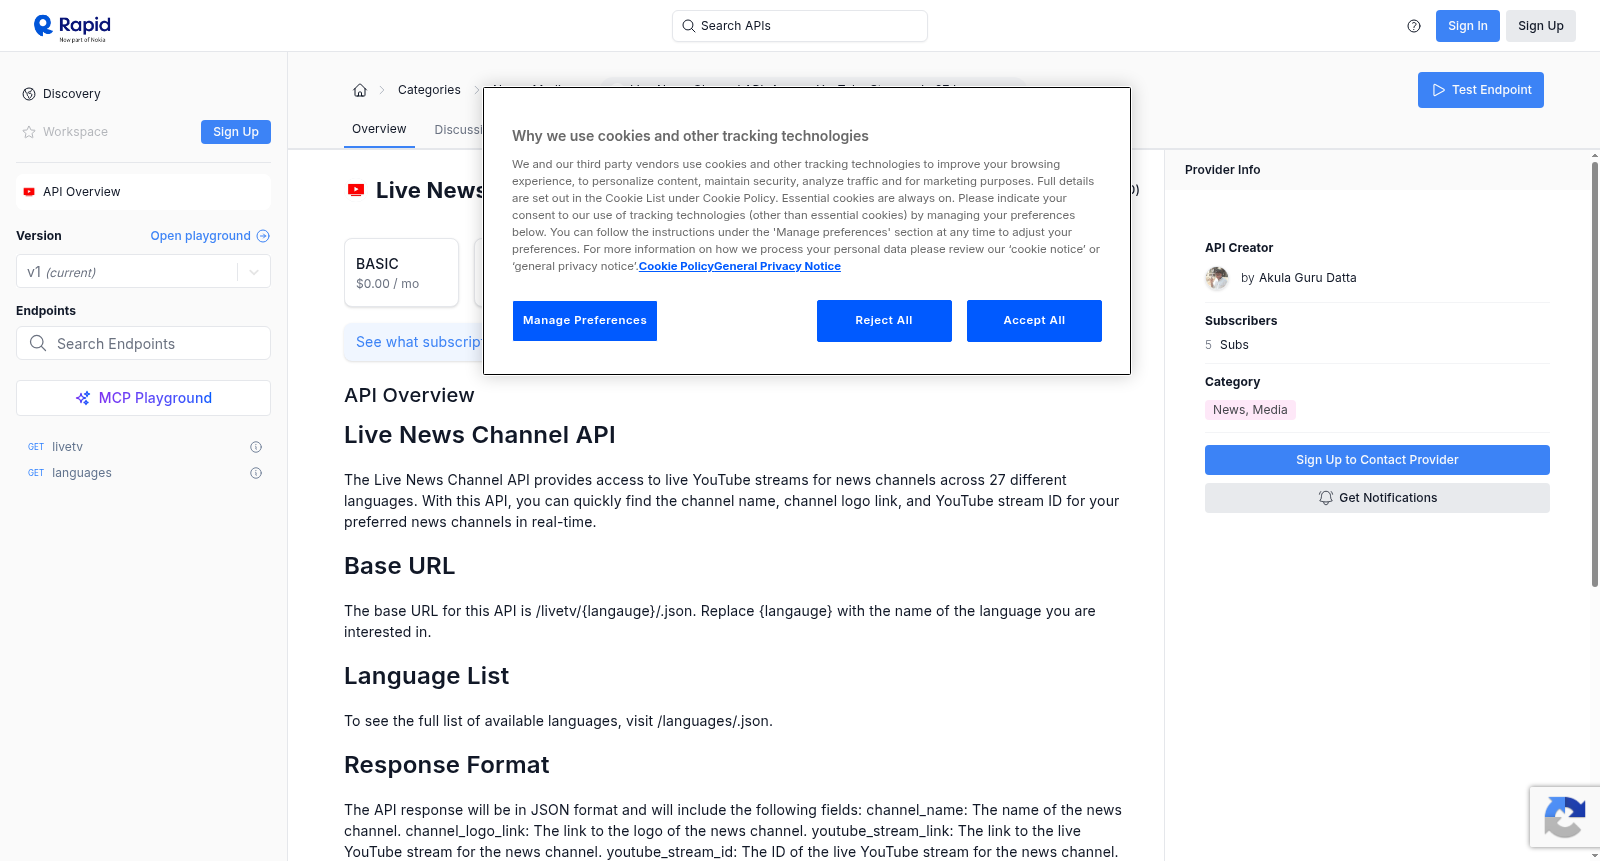Screen dimensions: 1600x861
Task: Click the Categories breadcrumb link
Action: pos(429,90)
